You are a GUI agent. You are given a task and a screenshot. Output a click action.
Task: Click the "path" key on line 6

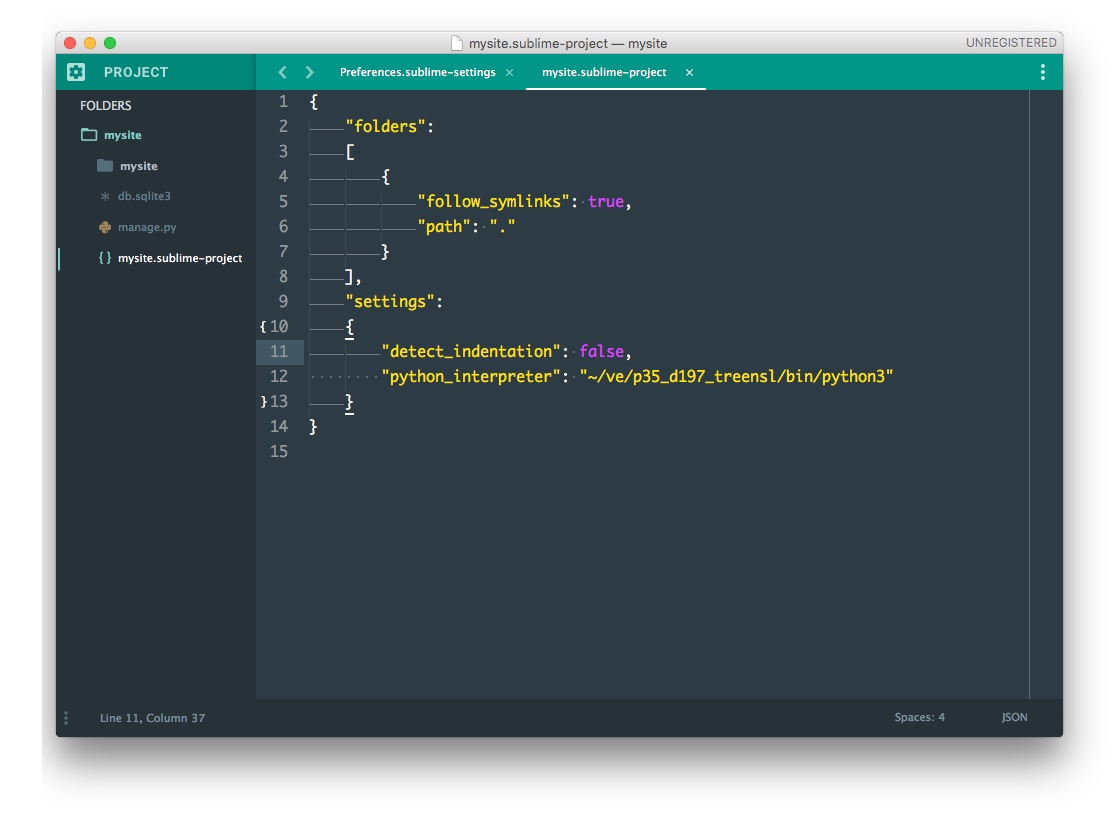tap(444, 226)
